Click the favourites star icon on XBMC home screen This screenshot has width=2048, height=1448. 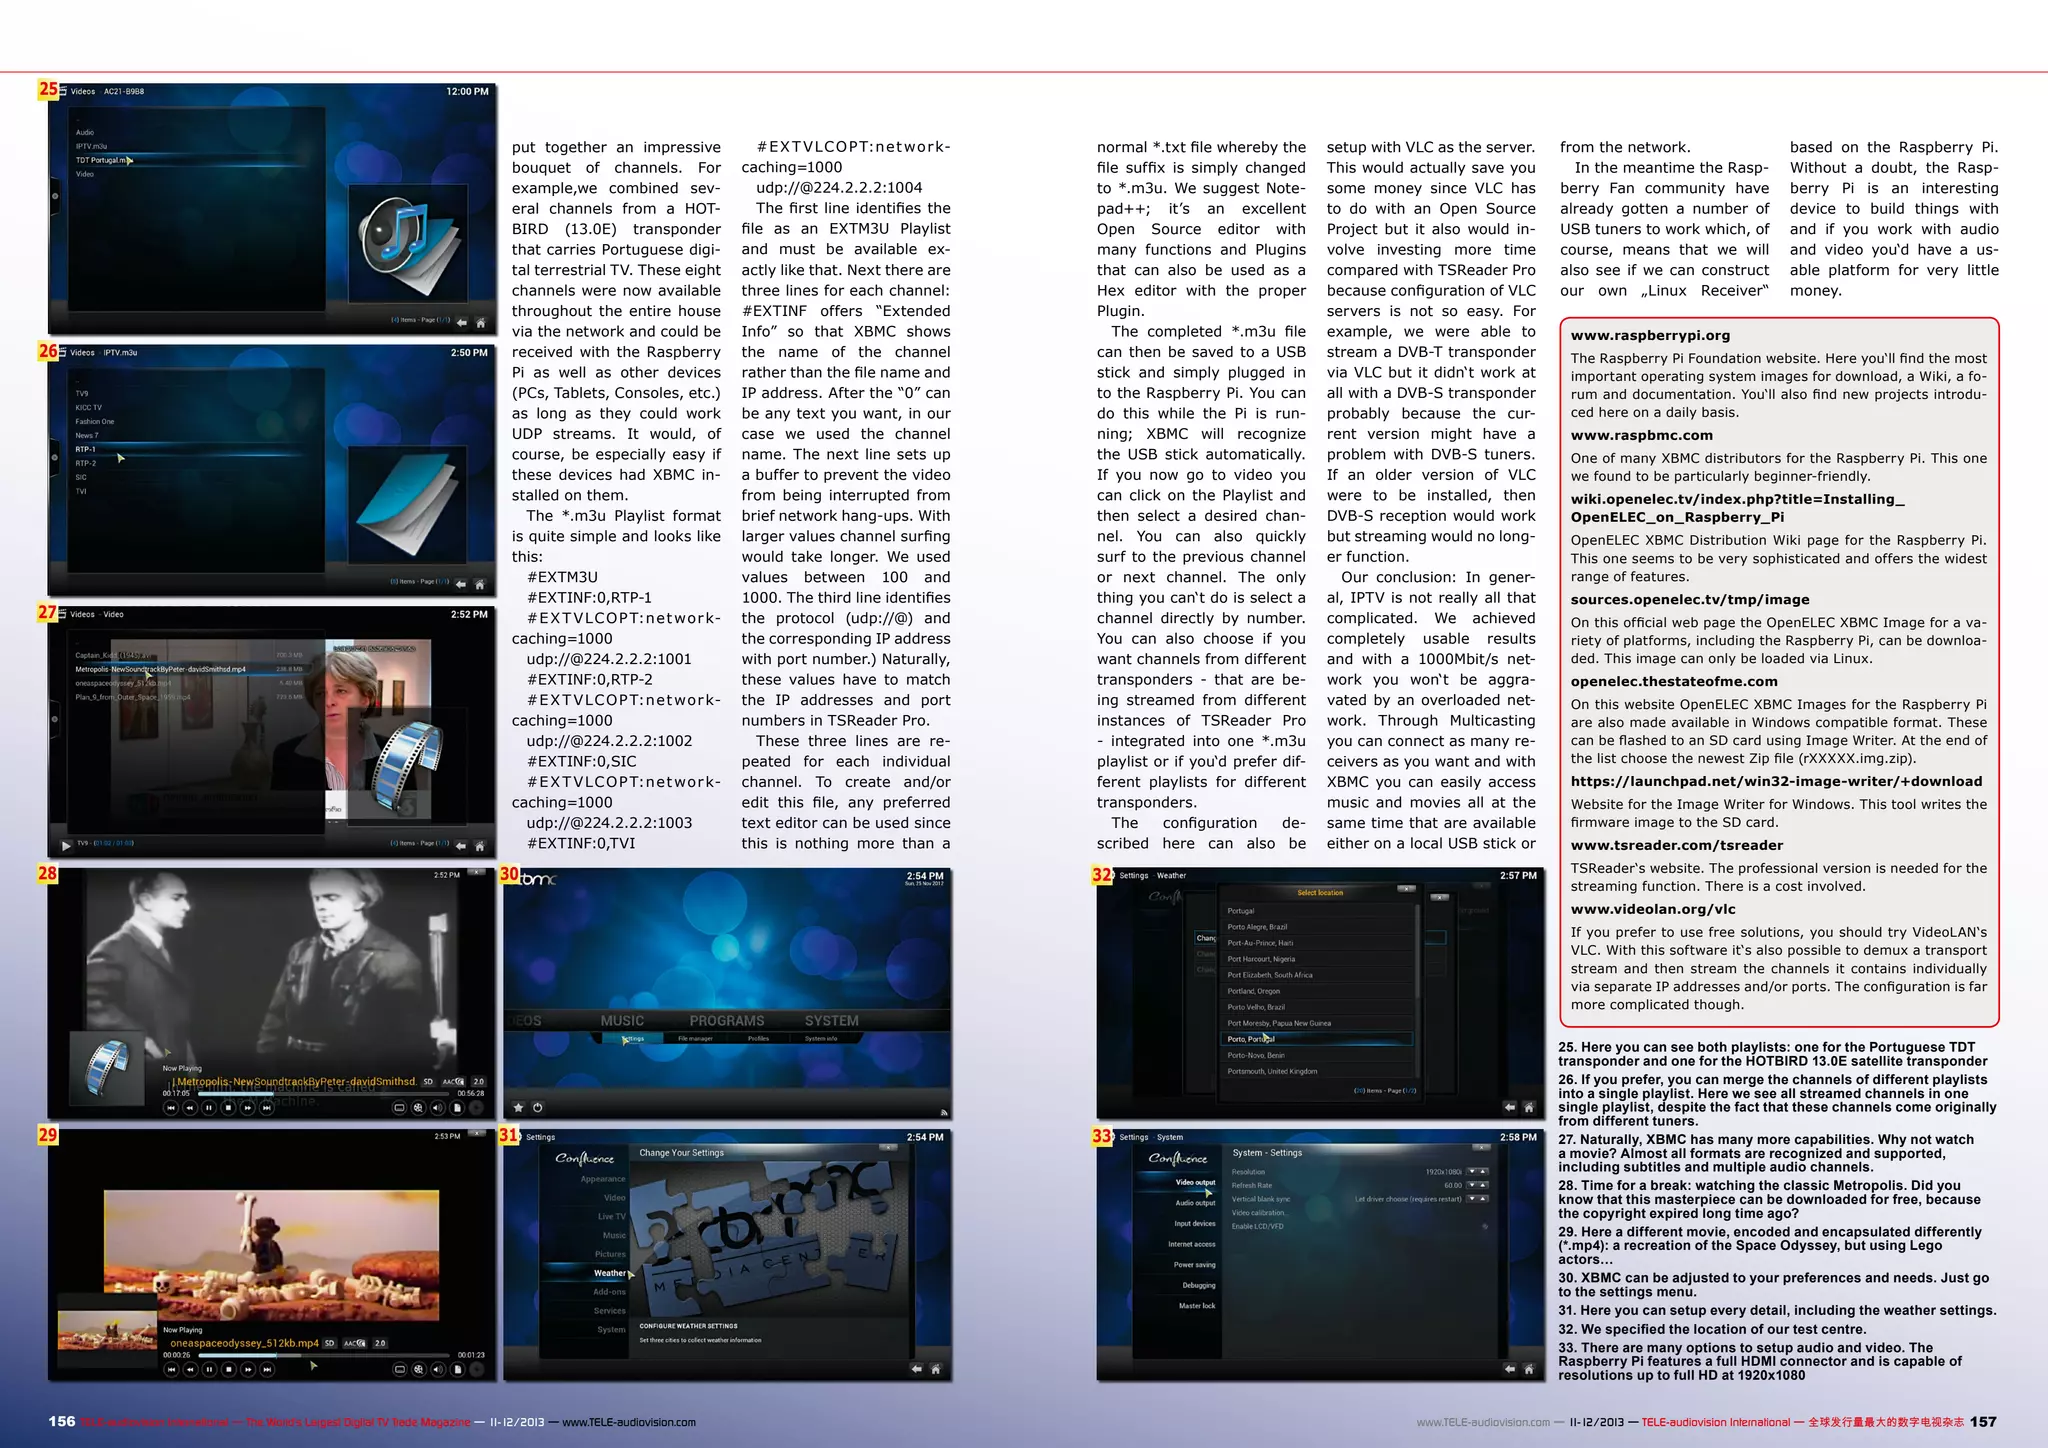pyautogui.click(x=518, y=1107)
